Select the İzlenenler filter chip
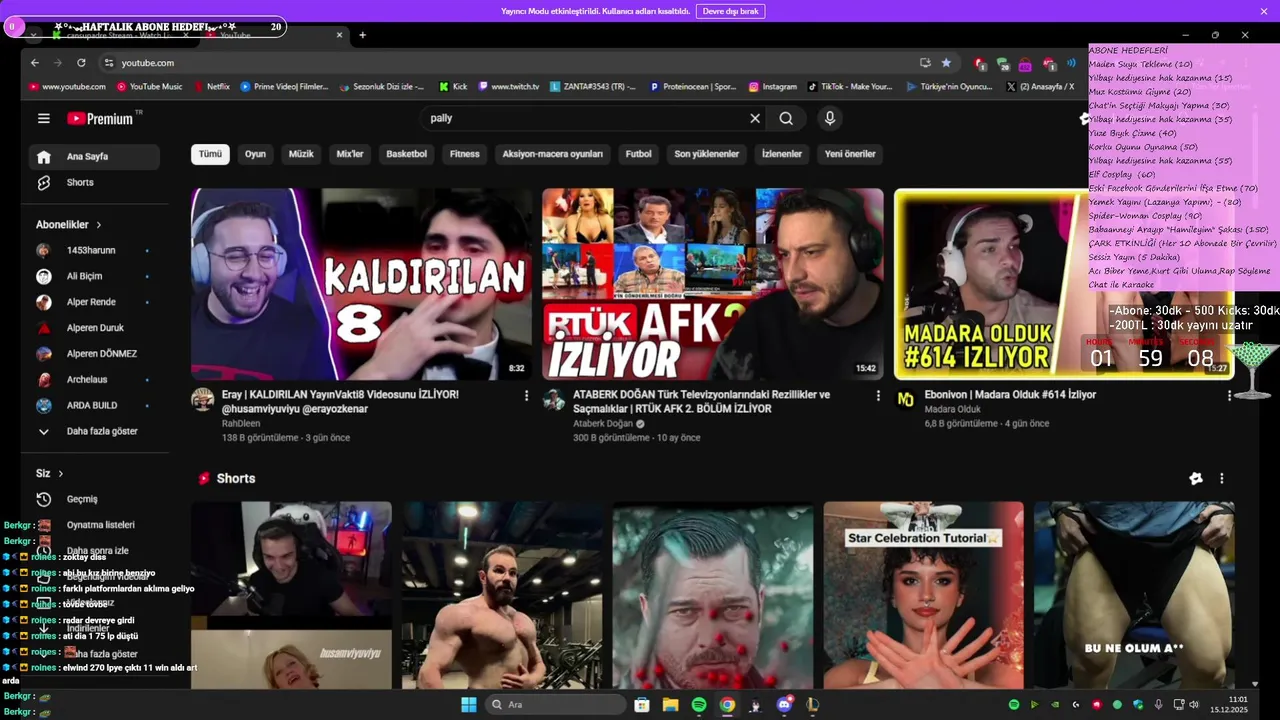This screenshot has height=720, width=1280. [782, 154]
